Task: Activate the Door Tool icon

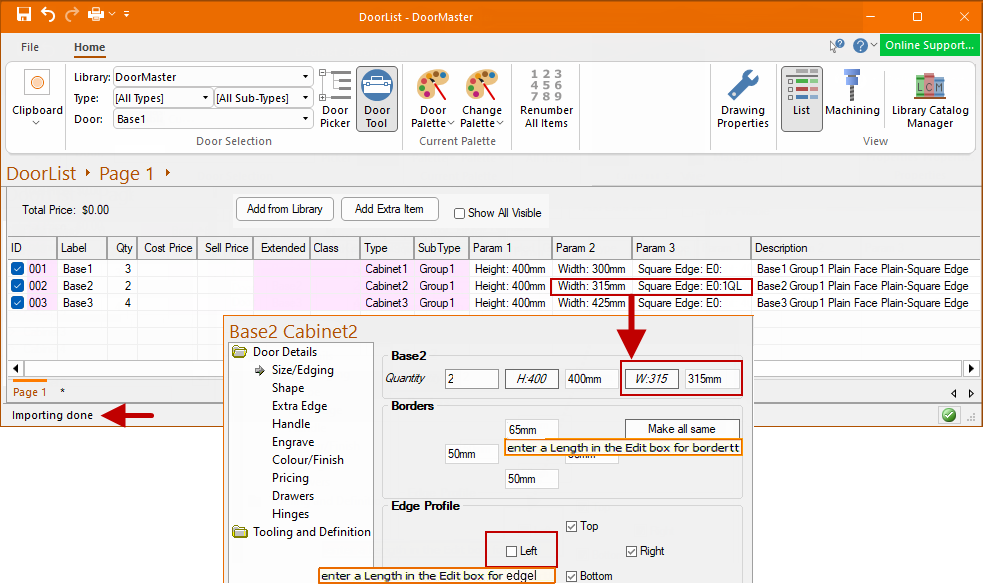Action: (377, 100)
